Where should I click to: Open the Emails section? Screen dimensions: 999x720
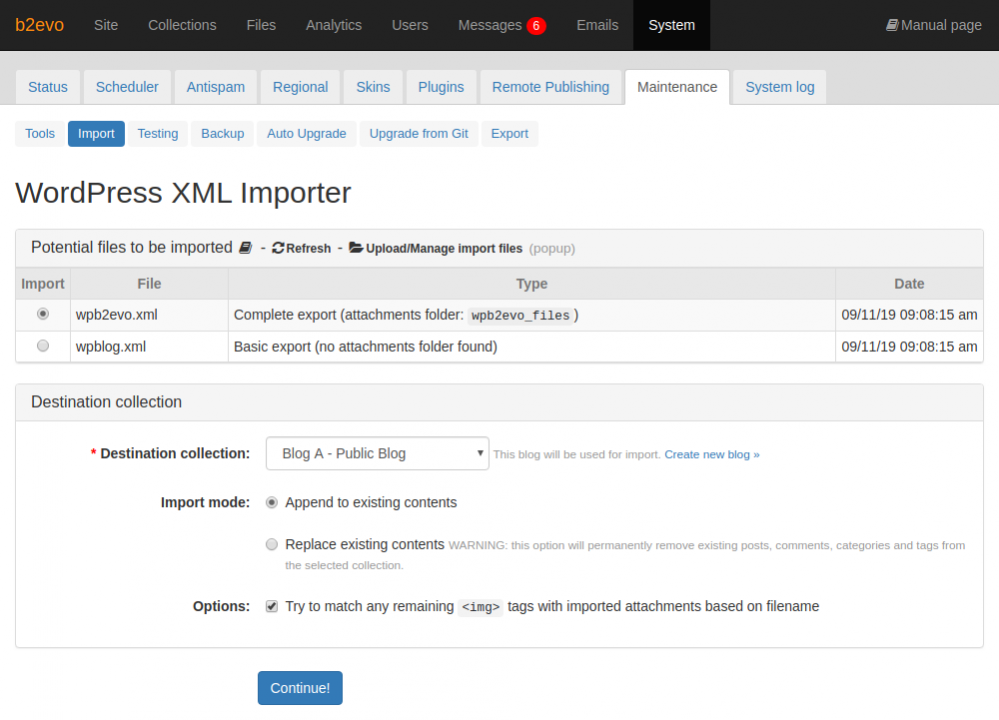point(598,25)
